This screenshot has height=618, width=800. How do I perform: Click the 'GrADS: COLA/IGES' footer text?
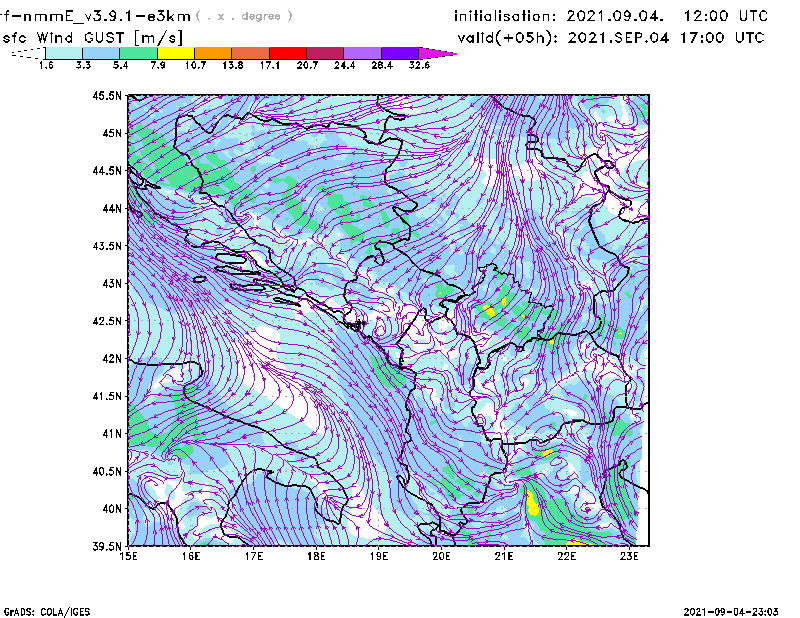click(47, 612)
